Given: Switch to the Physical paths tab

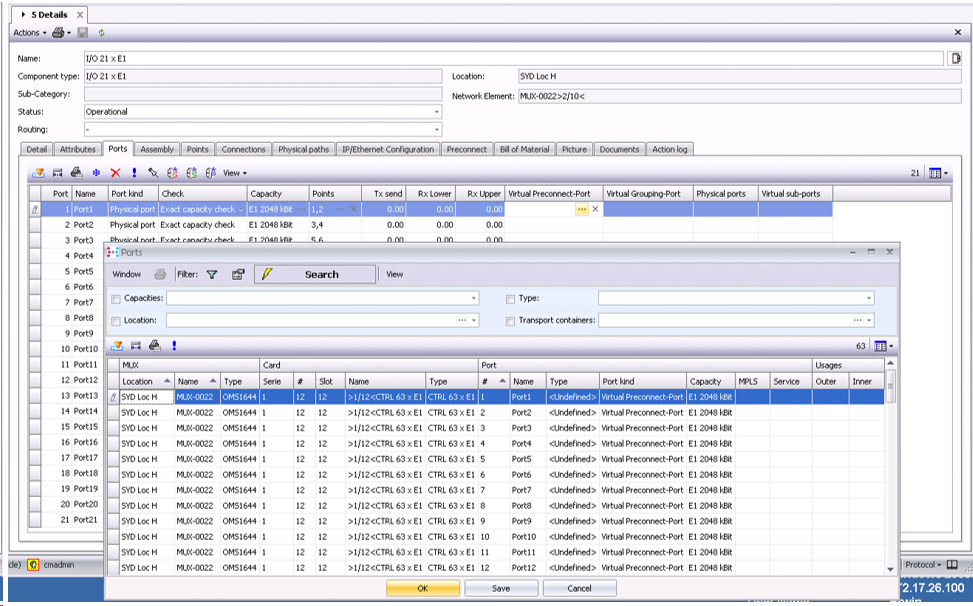Looking at the screenshot, I should point(303,149).
